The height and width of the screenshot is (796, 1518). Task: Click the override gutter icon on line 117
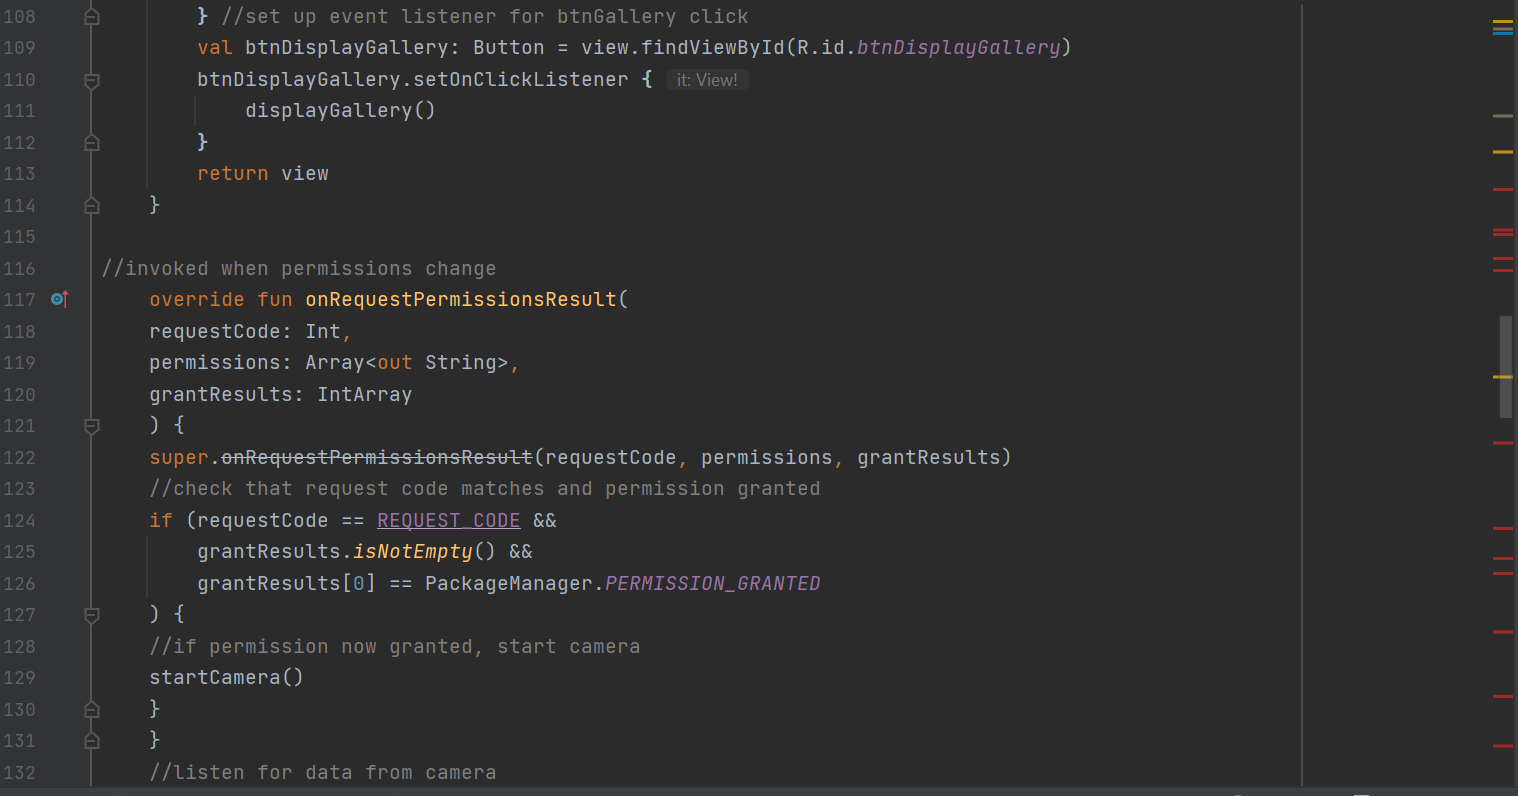tap(59, 299)
